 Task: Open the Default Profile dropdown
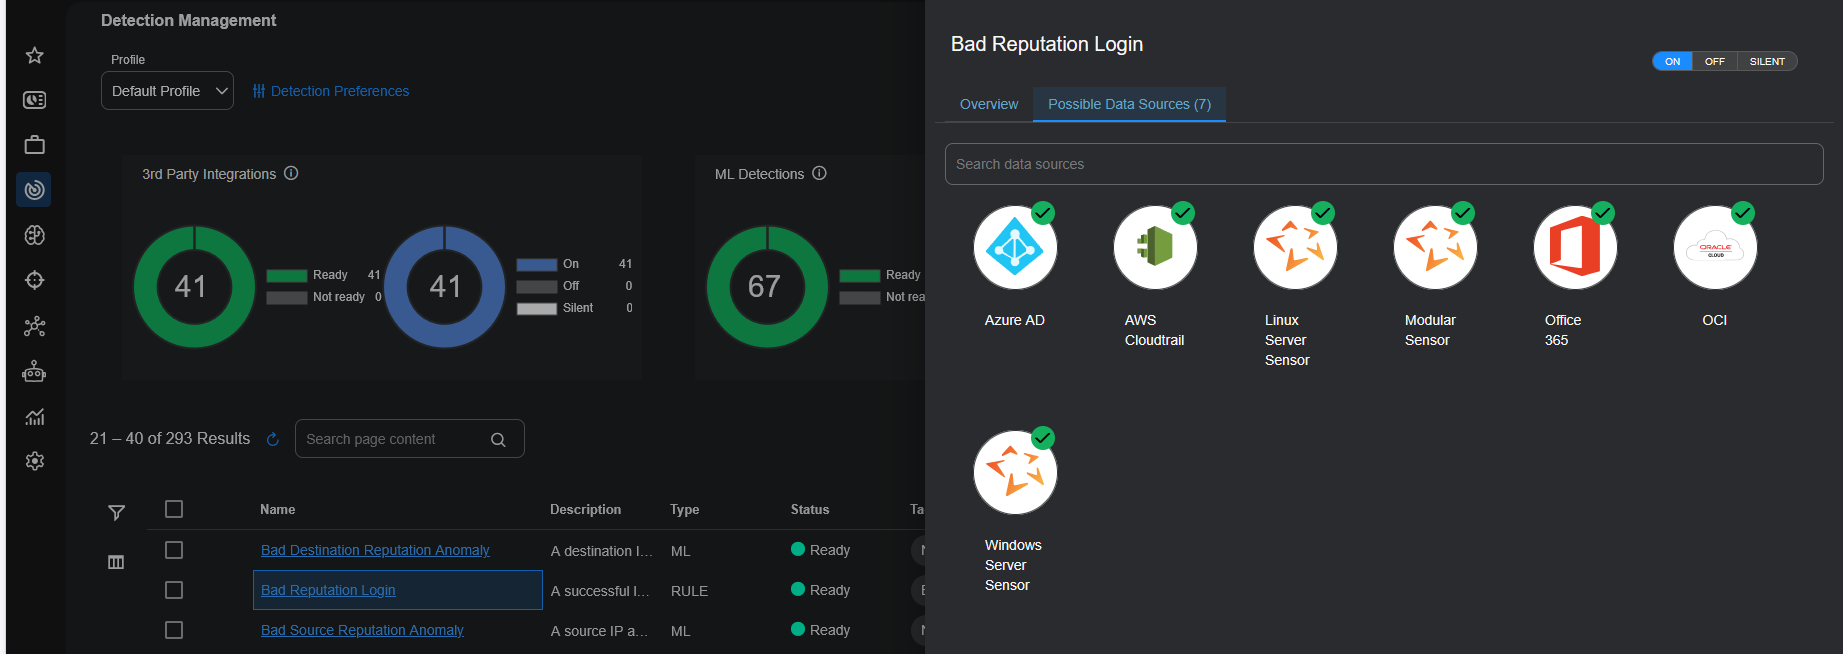(167, 91)
